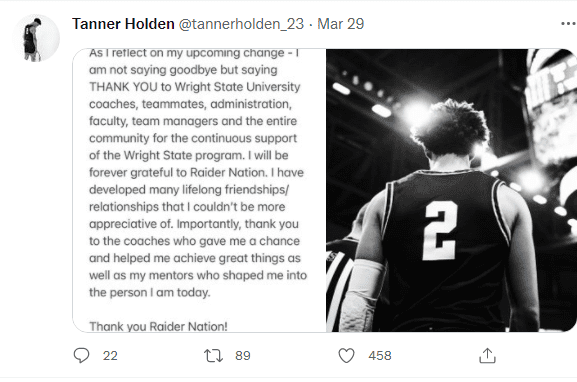
Task: Click the reply speech bubble icon
Action: click(x=81, y=356)
